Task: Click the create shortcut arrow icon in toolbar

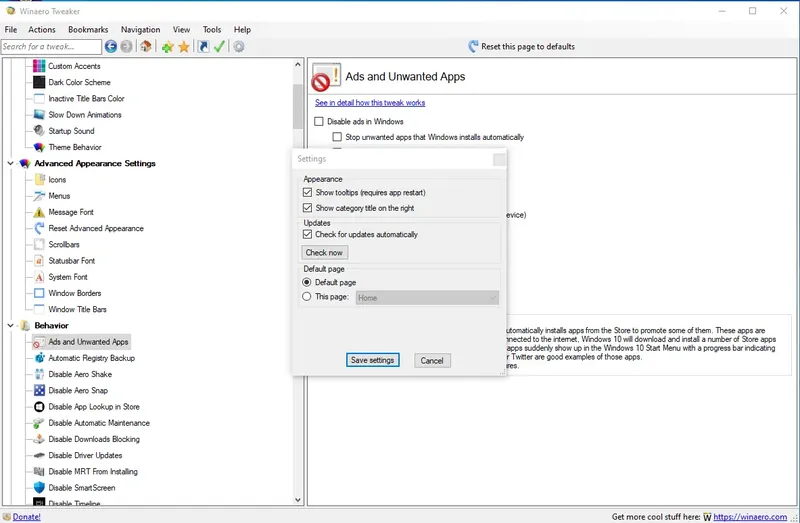Action: coord(203,47)
